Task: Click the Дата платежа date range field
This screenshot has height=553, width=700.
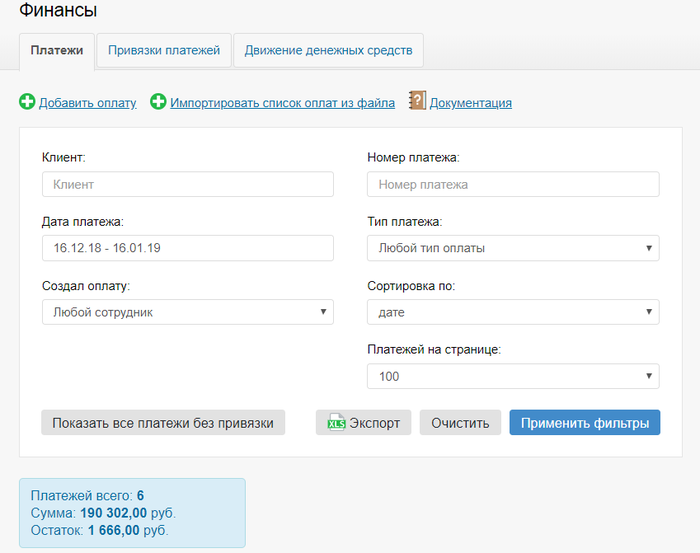Action: [187, 248]
